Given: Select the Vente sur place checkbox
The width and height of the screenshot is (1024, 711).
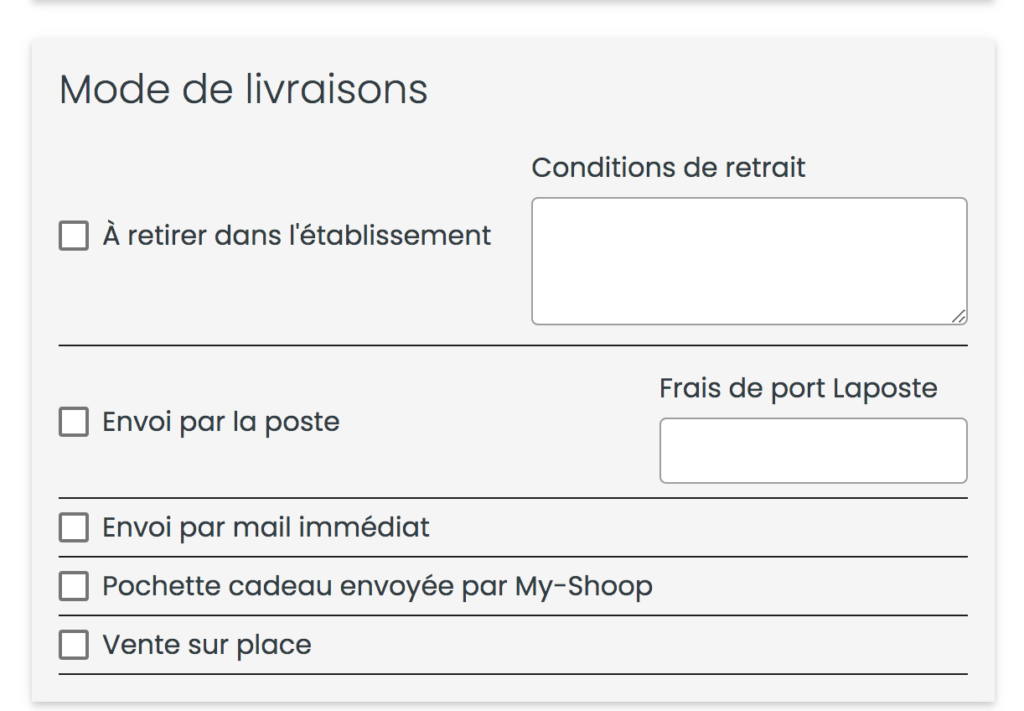Looking at the screenshot, I should (x=74, y=645).
